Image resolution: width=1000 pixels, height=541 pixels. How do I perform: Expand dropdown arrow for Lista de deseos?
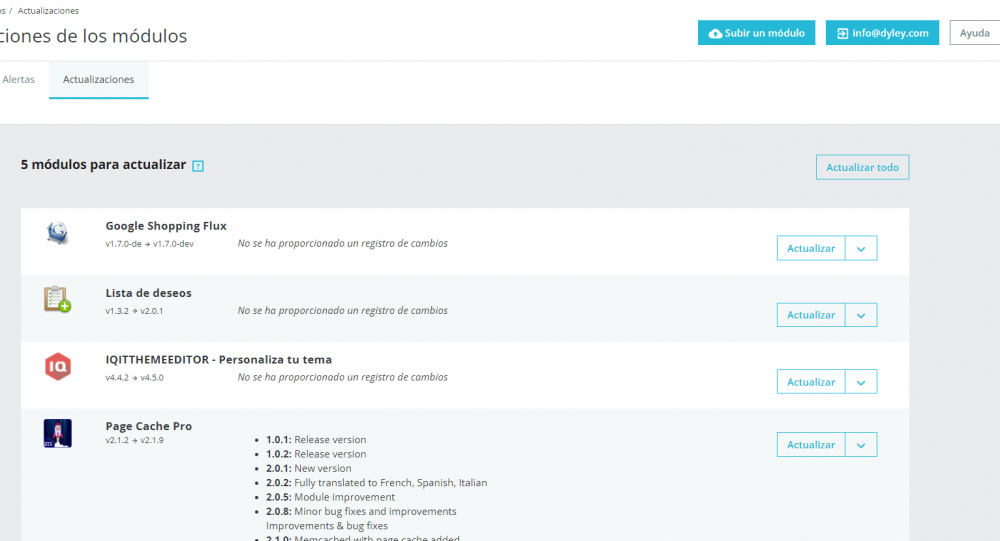(861, 315)
